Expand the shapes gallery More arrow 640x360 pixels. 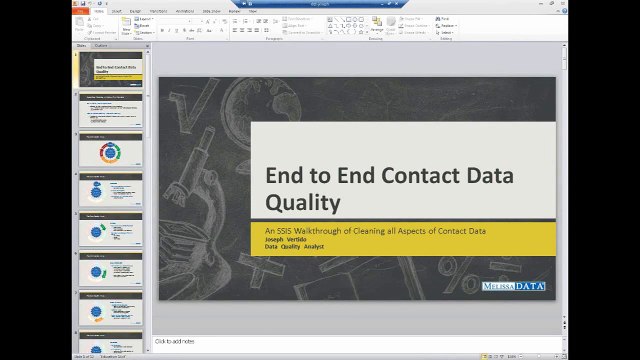(x=367, y=32)
